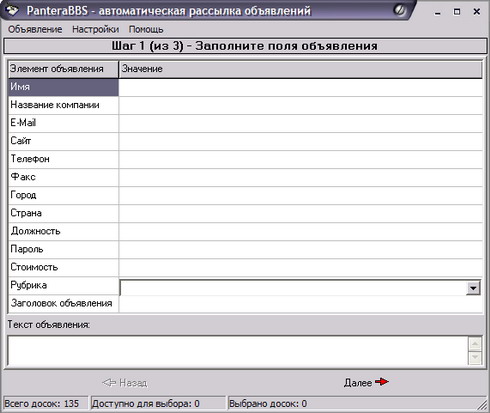Select the Страна row label
This screenshot has height=413, width=490.
click(63, 213)
